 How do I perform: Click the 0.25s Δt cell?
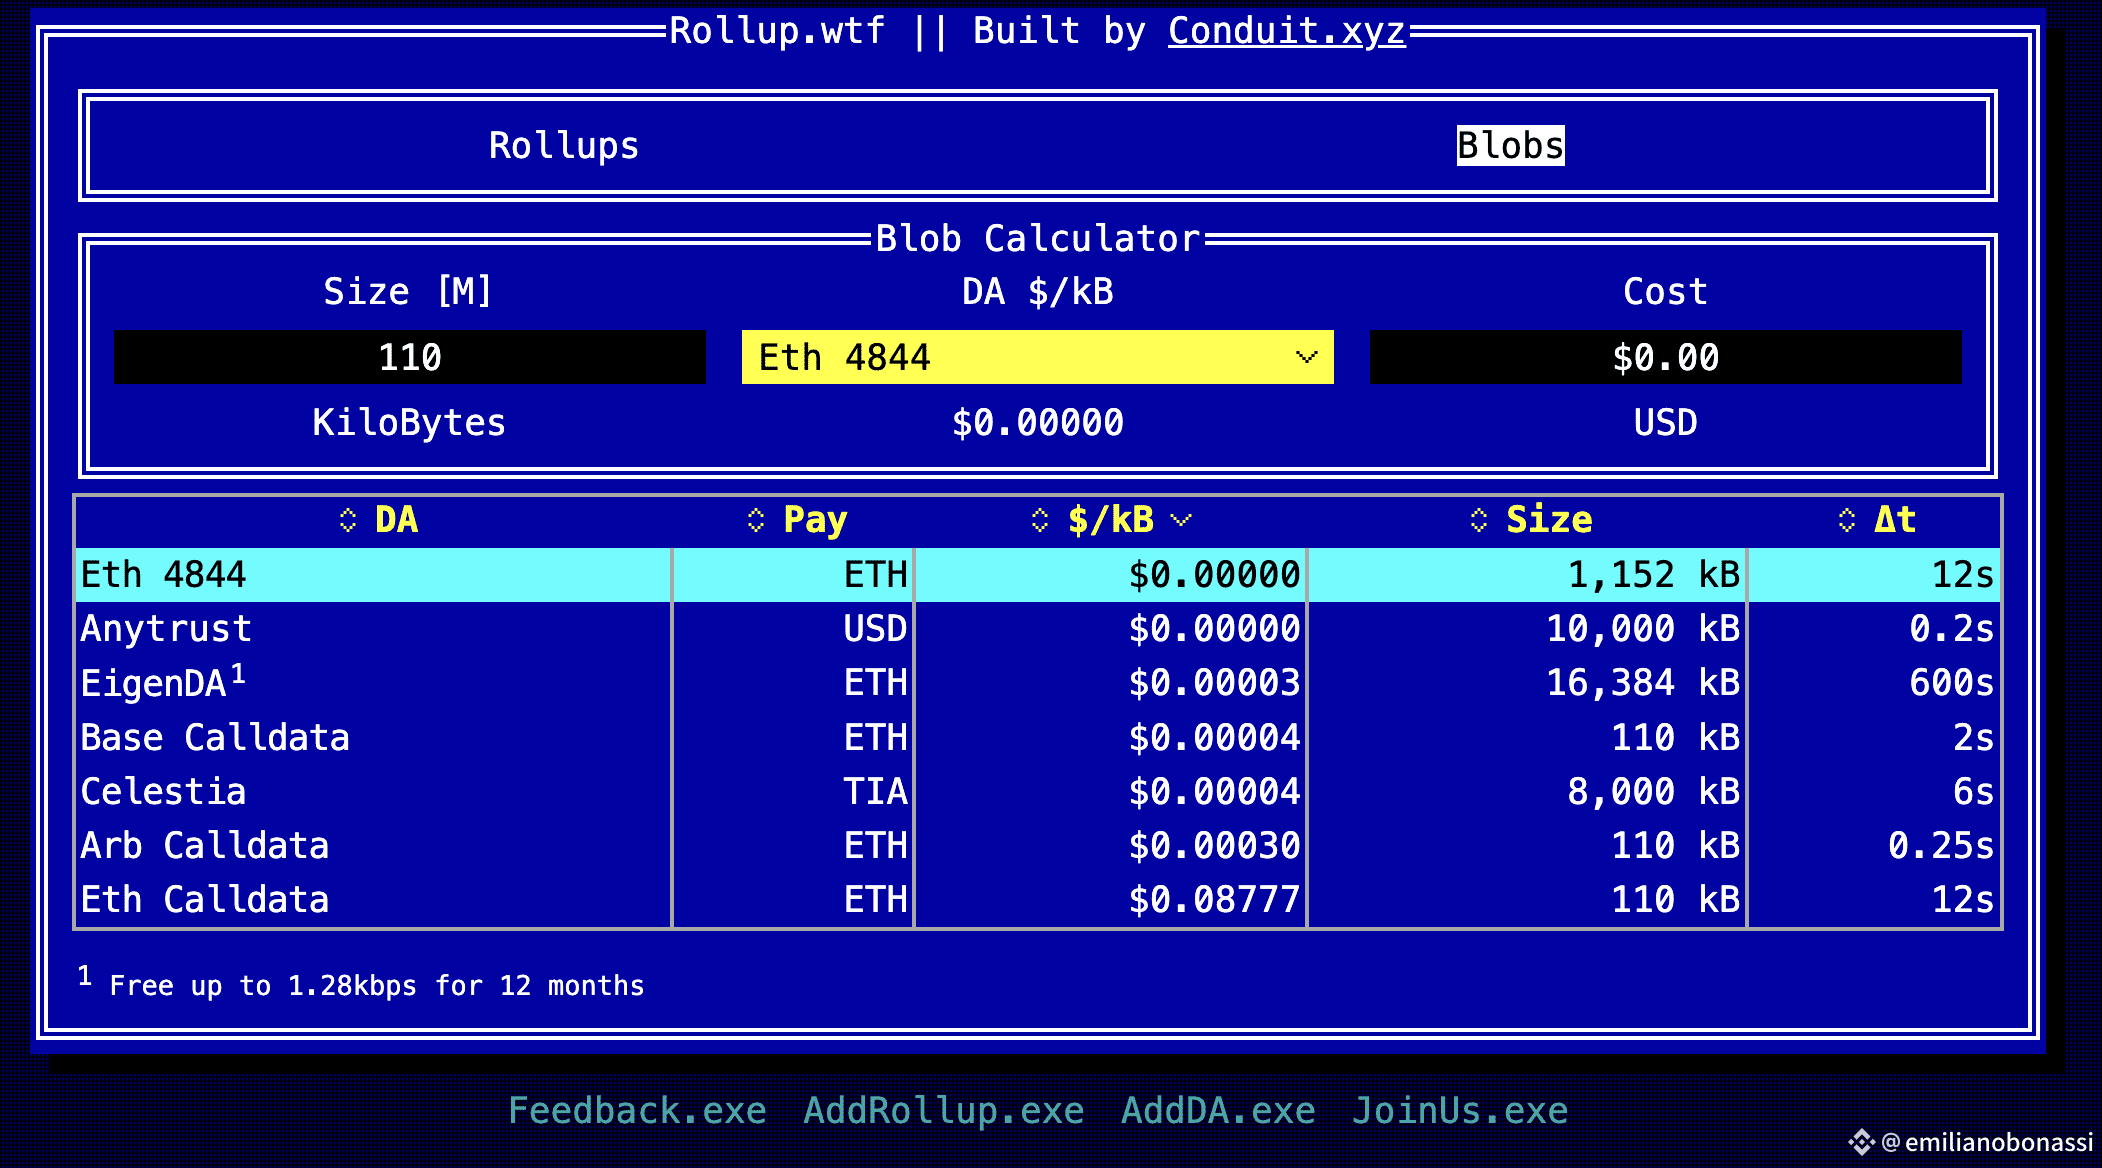(x=1941, y=846)
